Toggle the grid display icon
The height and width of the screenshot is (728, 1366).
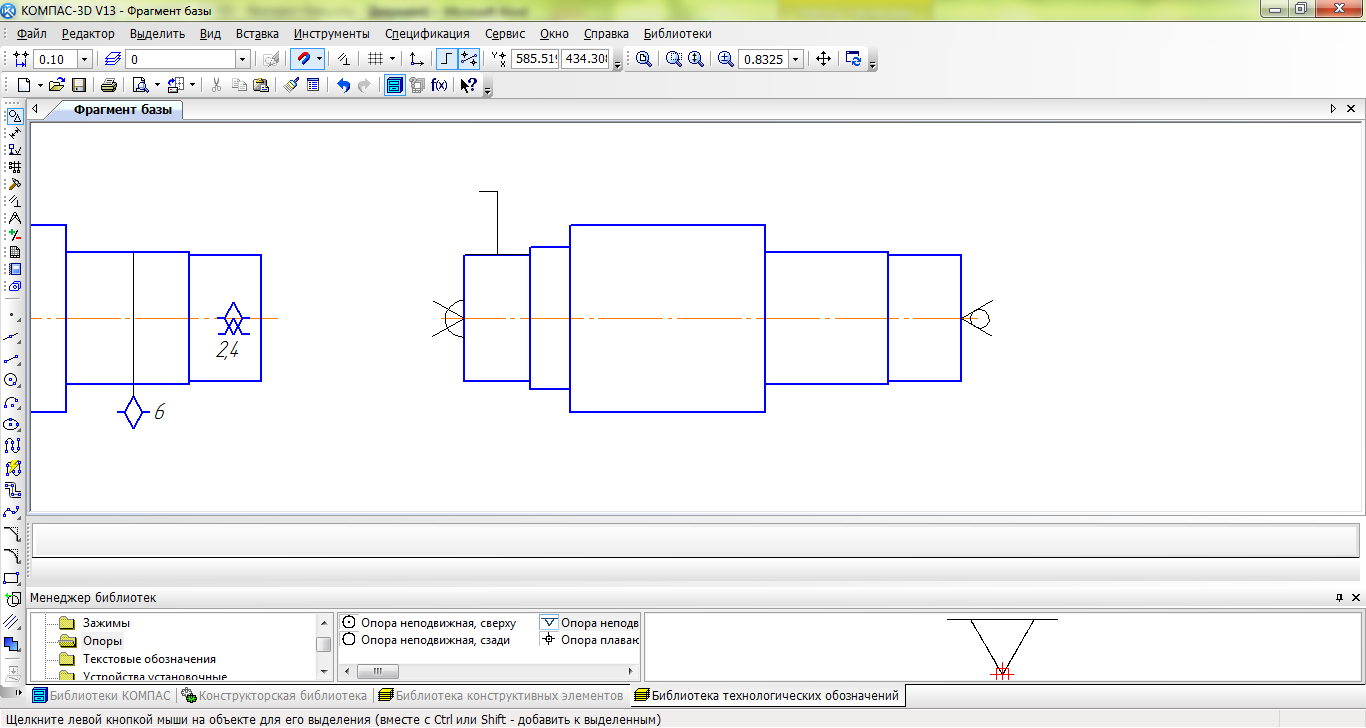[375, 59]
